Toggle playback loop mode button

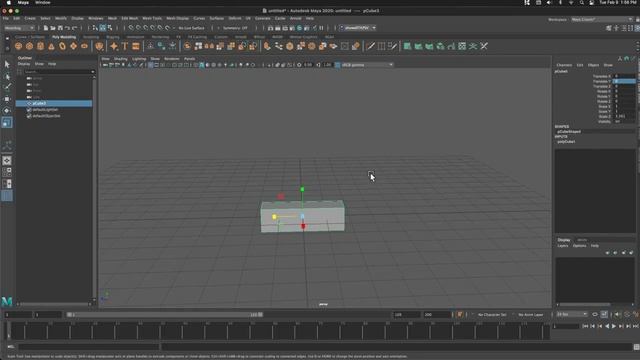click(595, 315)
